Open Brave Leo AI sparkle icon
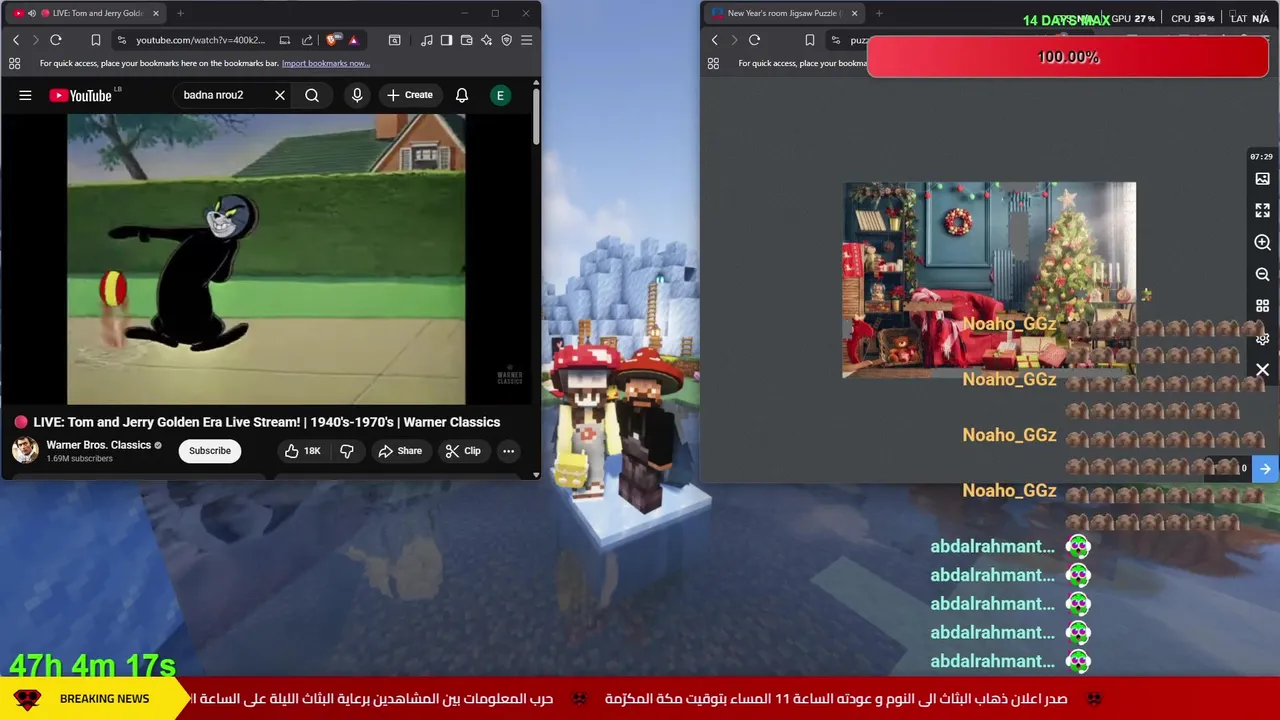The height and width of the screenshot is (720, 1280). click(486, 40)
